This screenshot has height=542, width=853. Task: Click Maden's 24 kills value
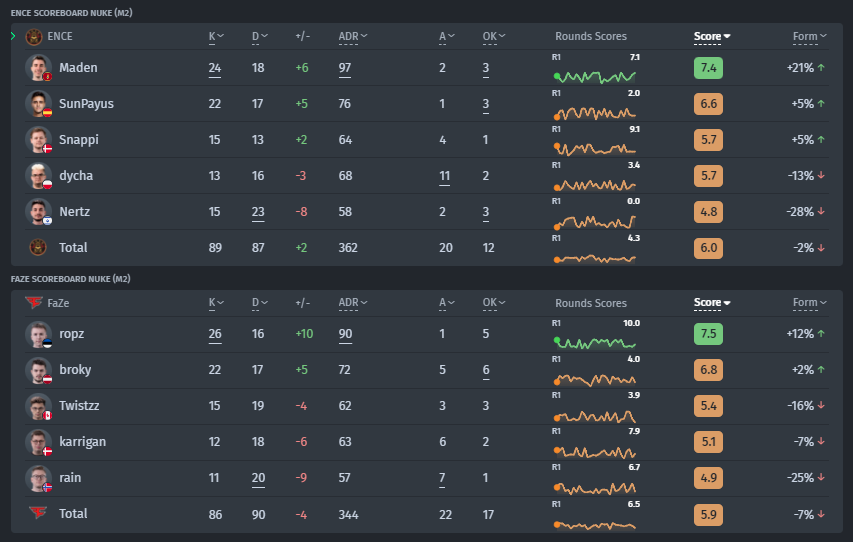click(x=215, y=68)
